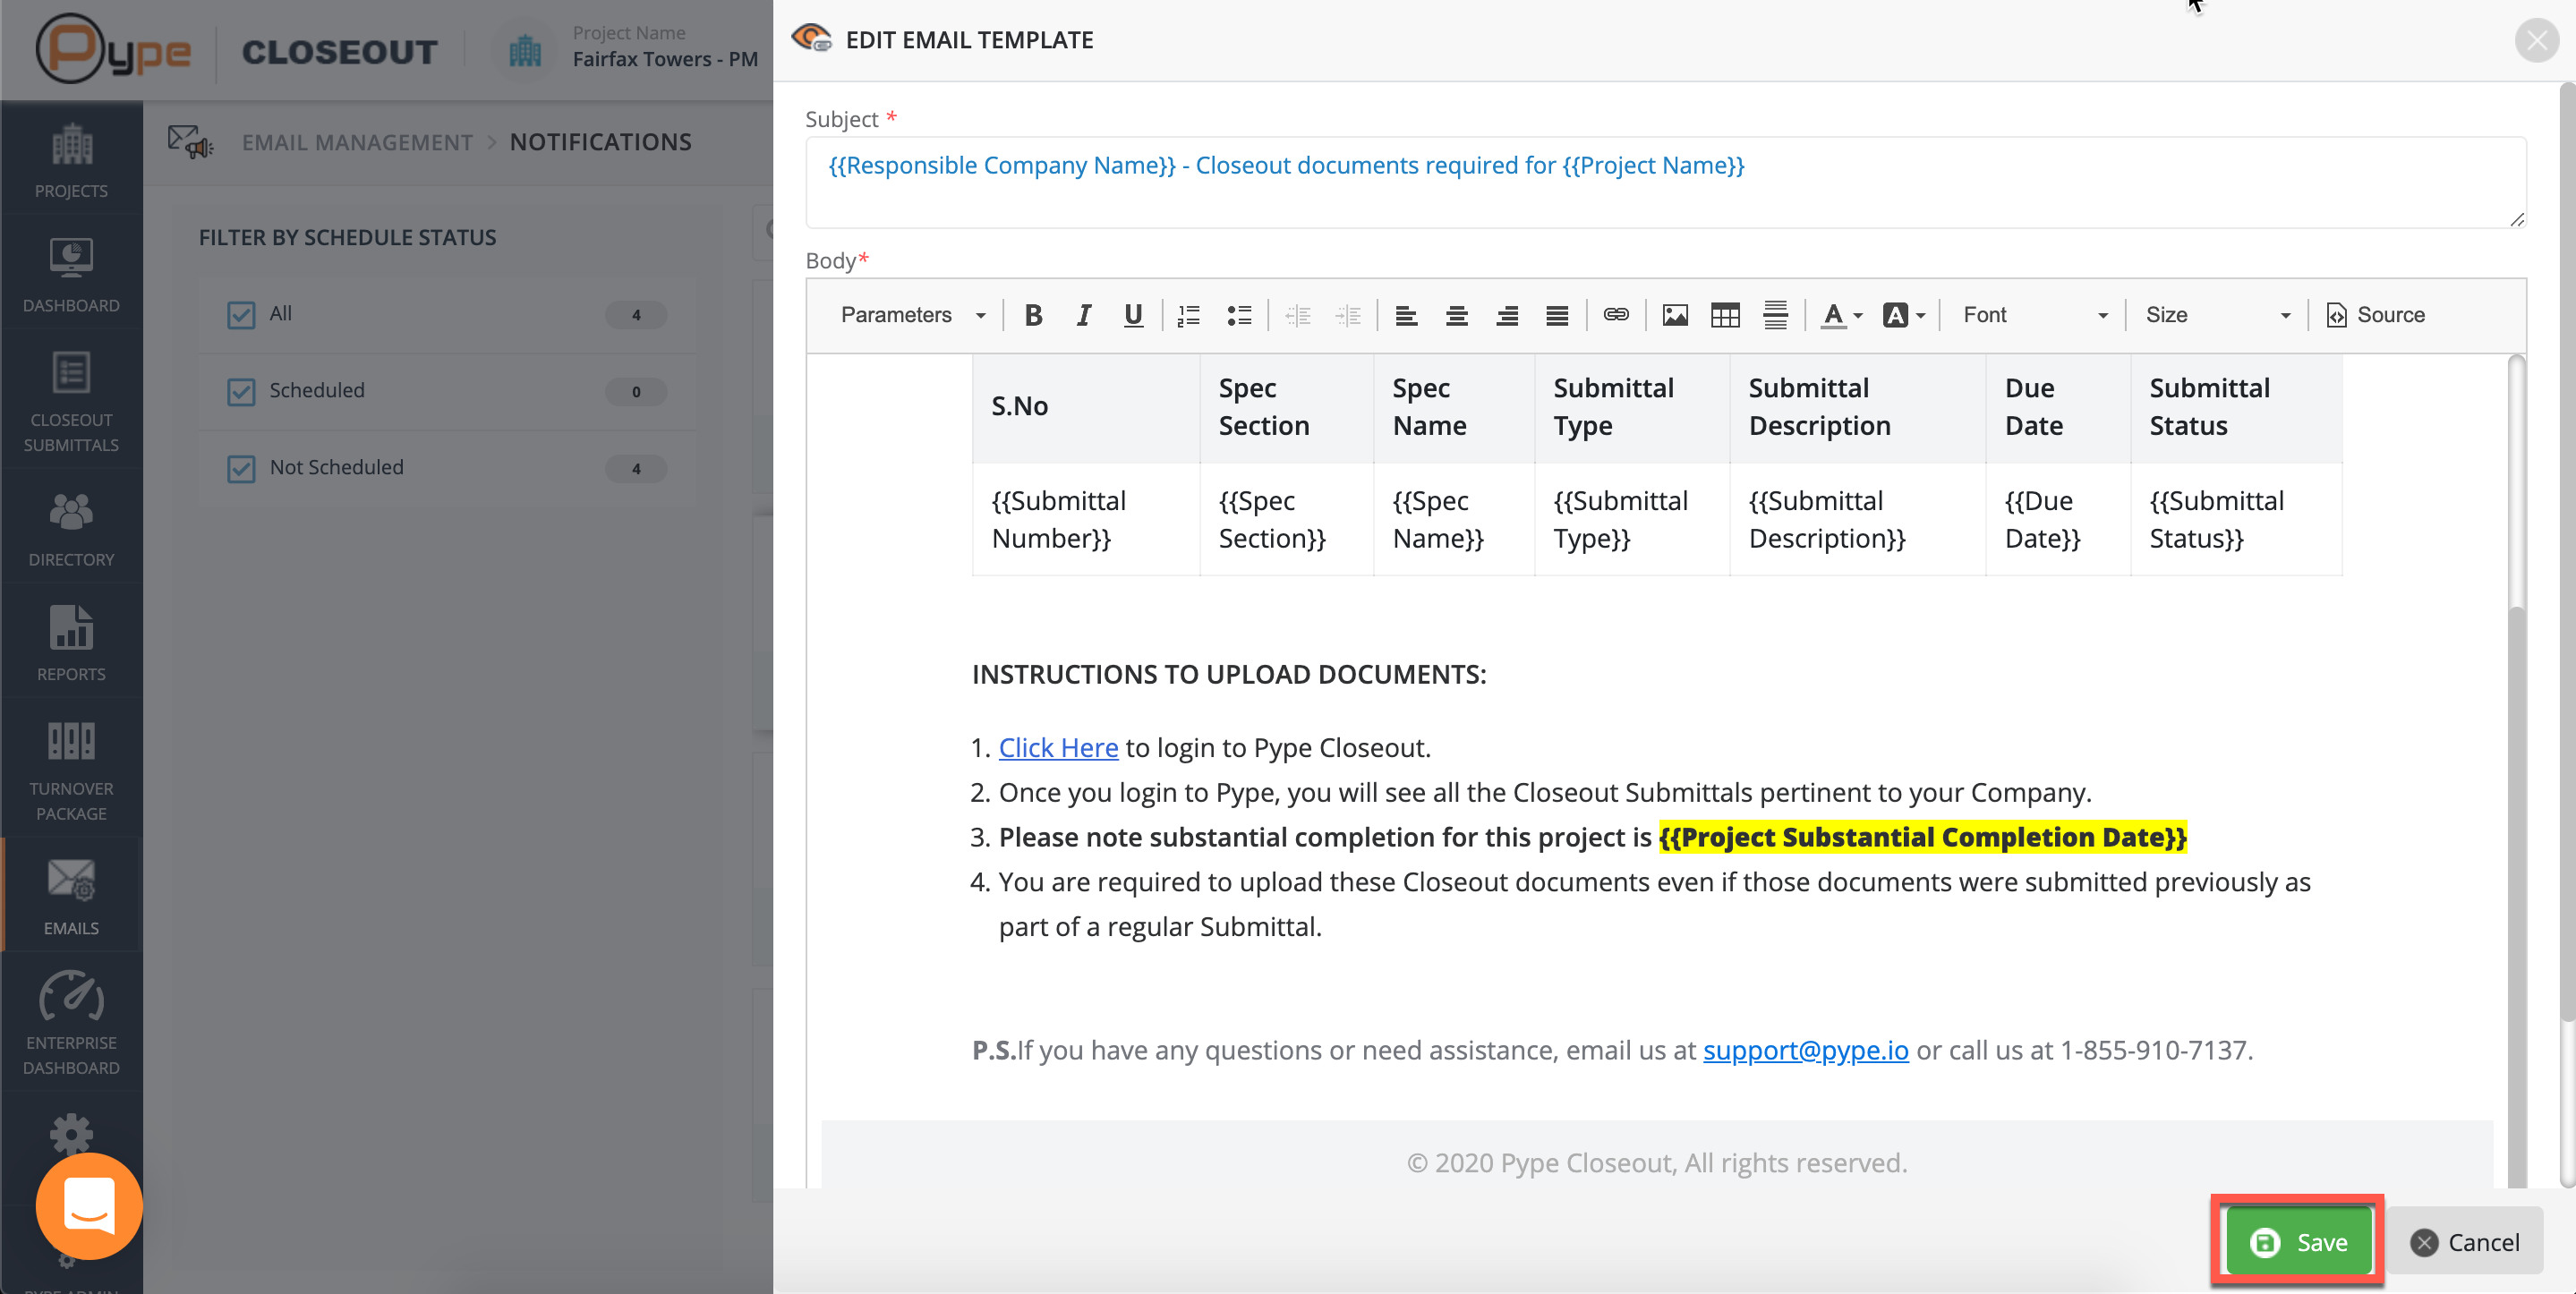
Task: Open the insert link tool
Action: [1615, 315]
